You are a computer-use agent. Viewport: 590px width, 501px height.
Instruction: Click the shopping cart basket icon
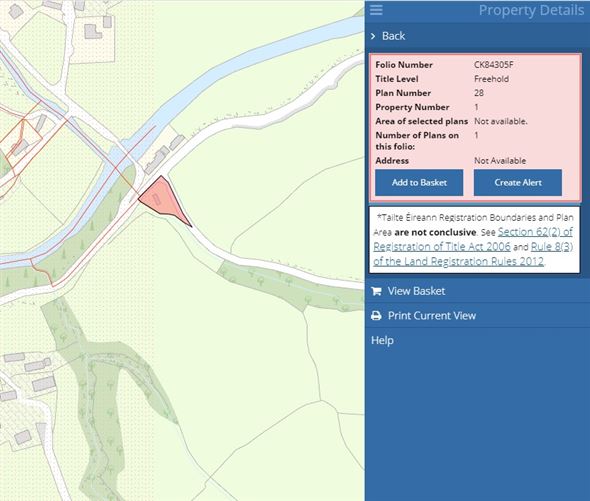(x=376, y=291)
